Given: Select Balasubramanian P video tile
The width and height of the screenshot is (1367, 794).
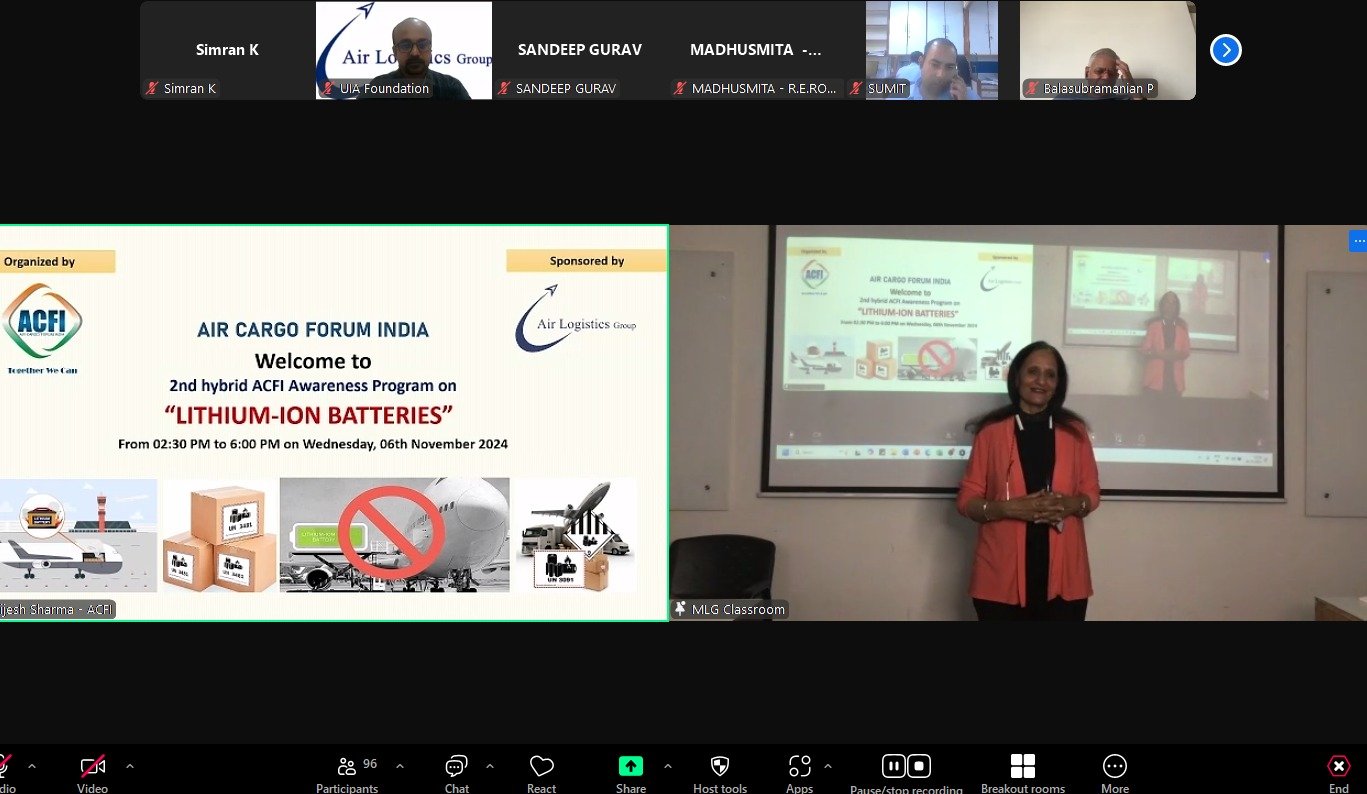Looking at the screenshot, I should (x=1108, y=50).
